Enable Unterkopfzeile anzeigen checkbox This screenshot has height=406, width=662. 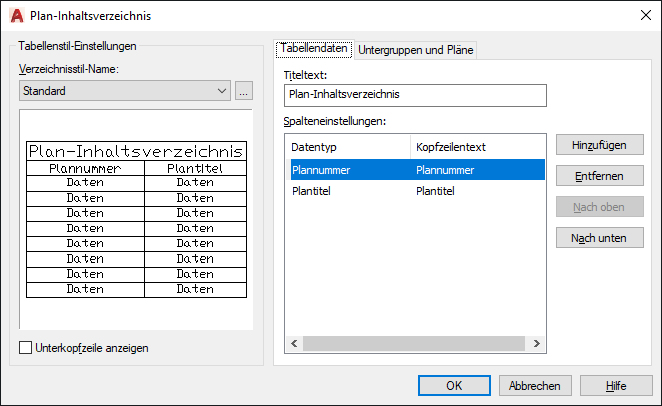(26, 348)
